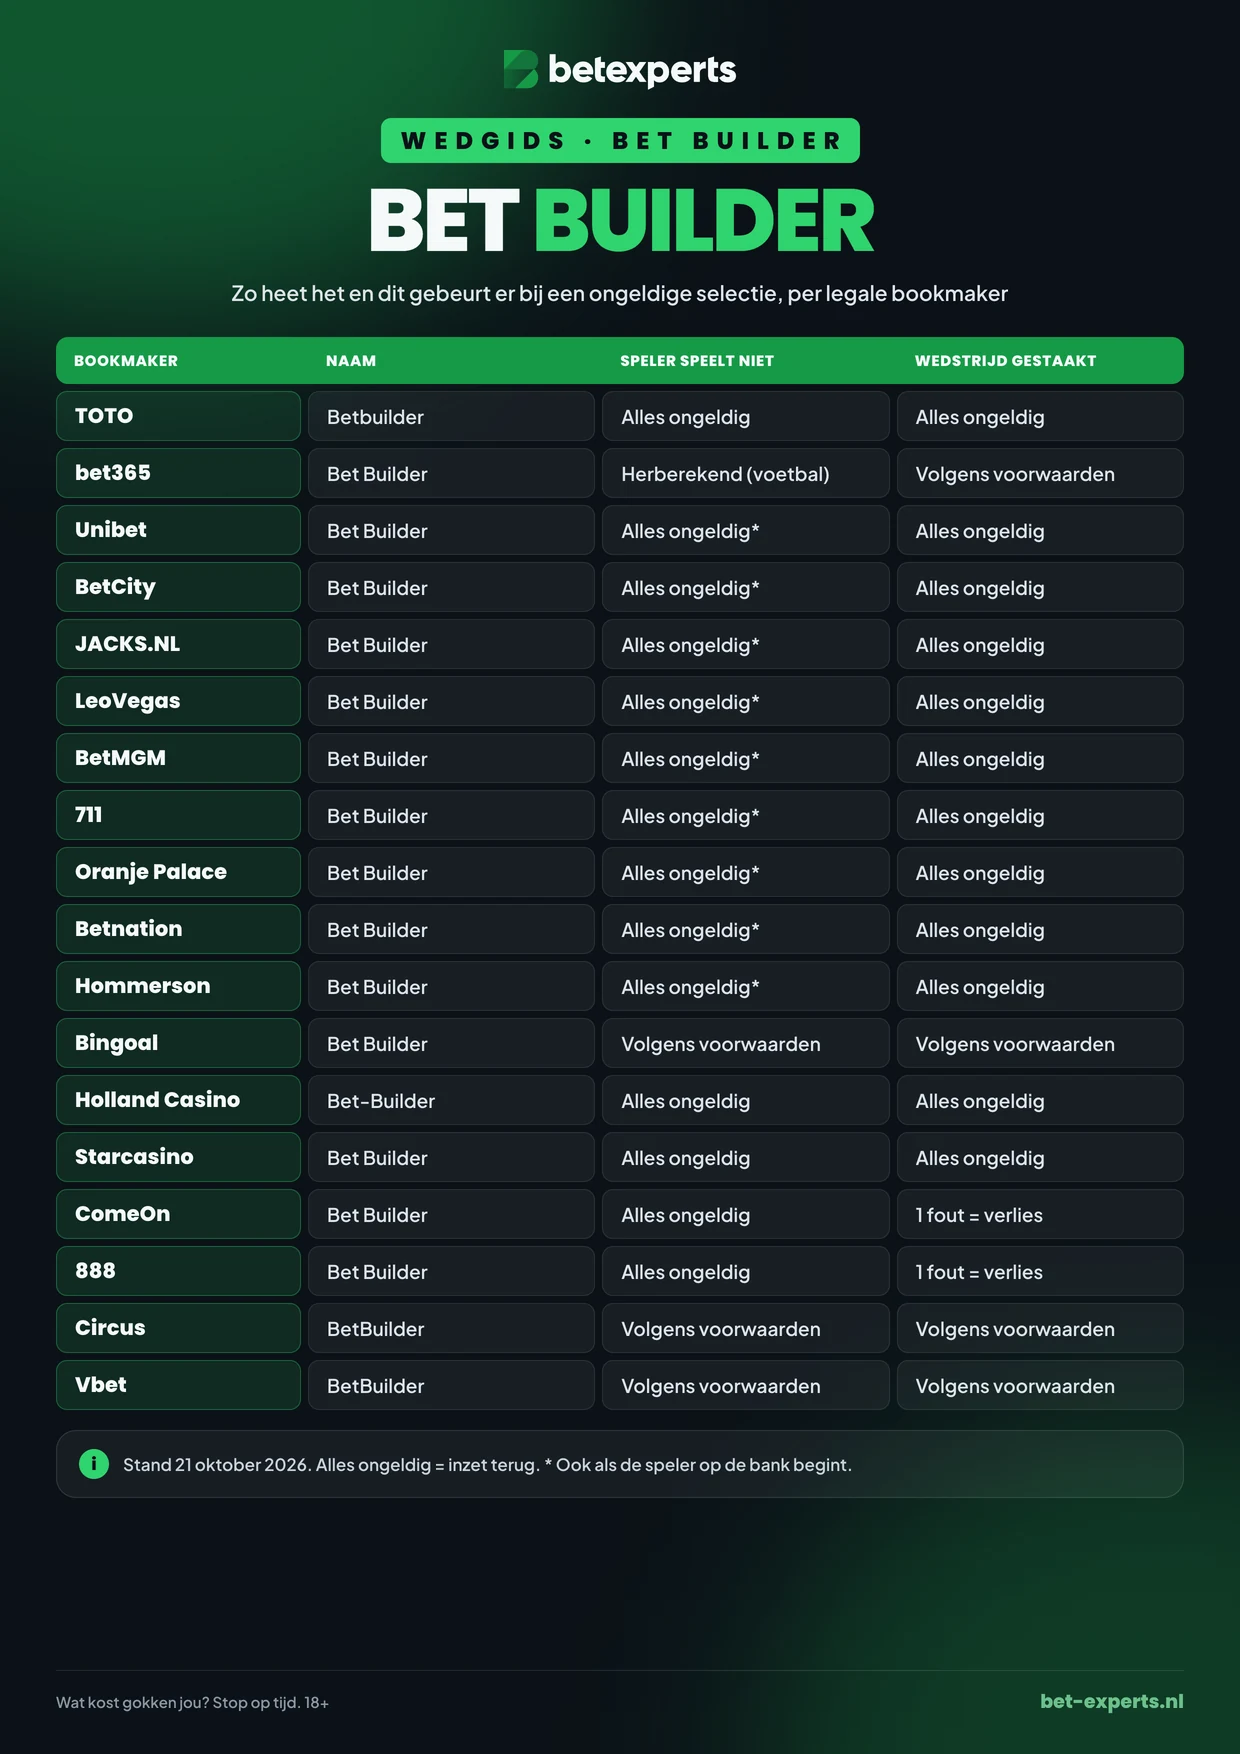Click Bingoal's speler speelt niet cell
This screenshot has width=1240, height=1754.
(x=745, y=1043)
